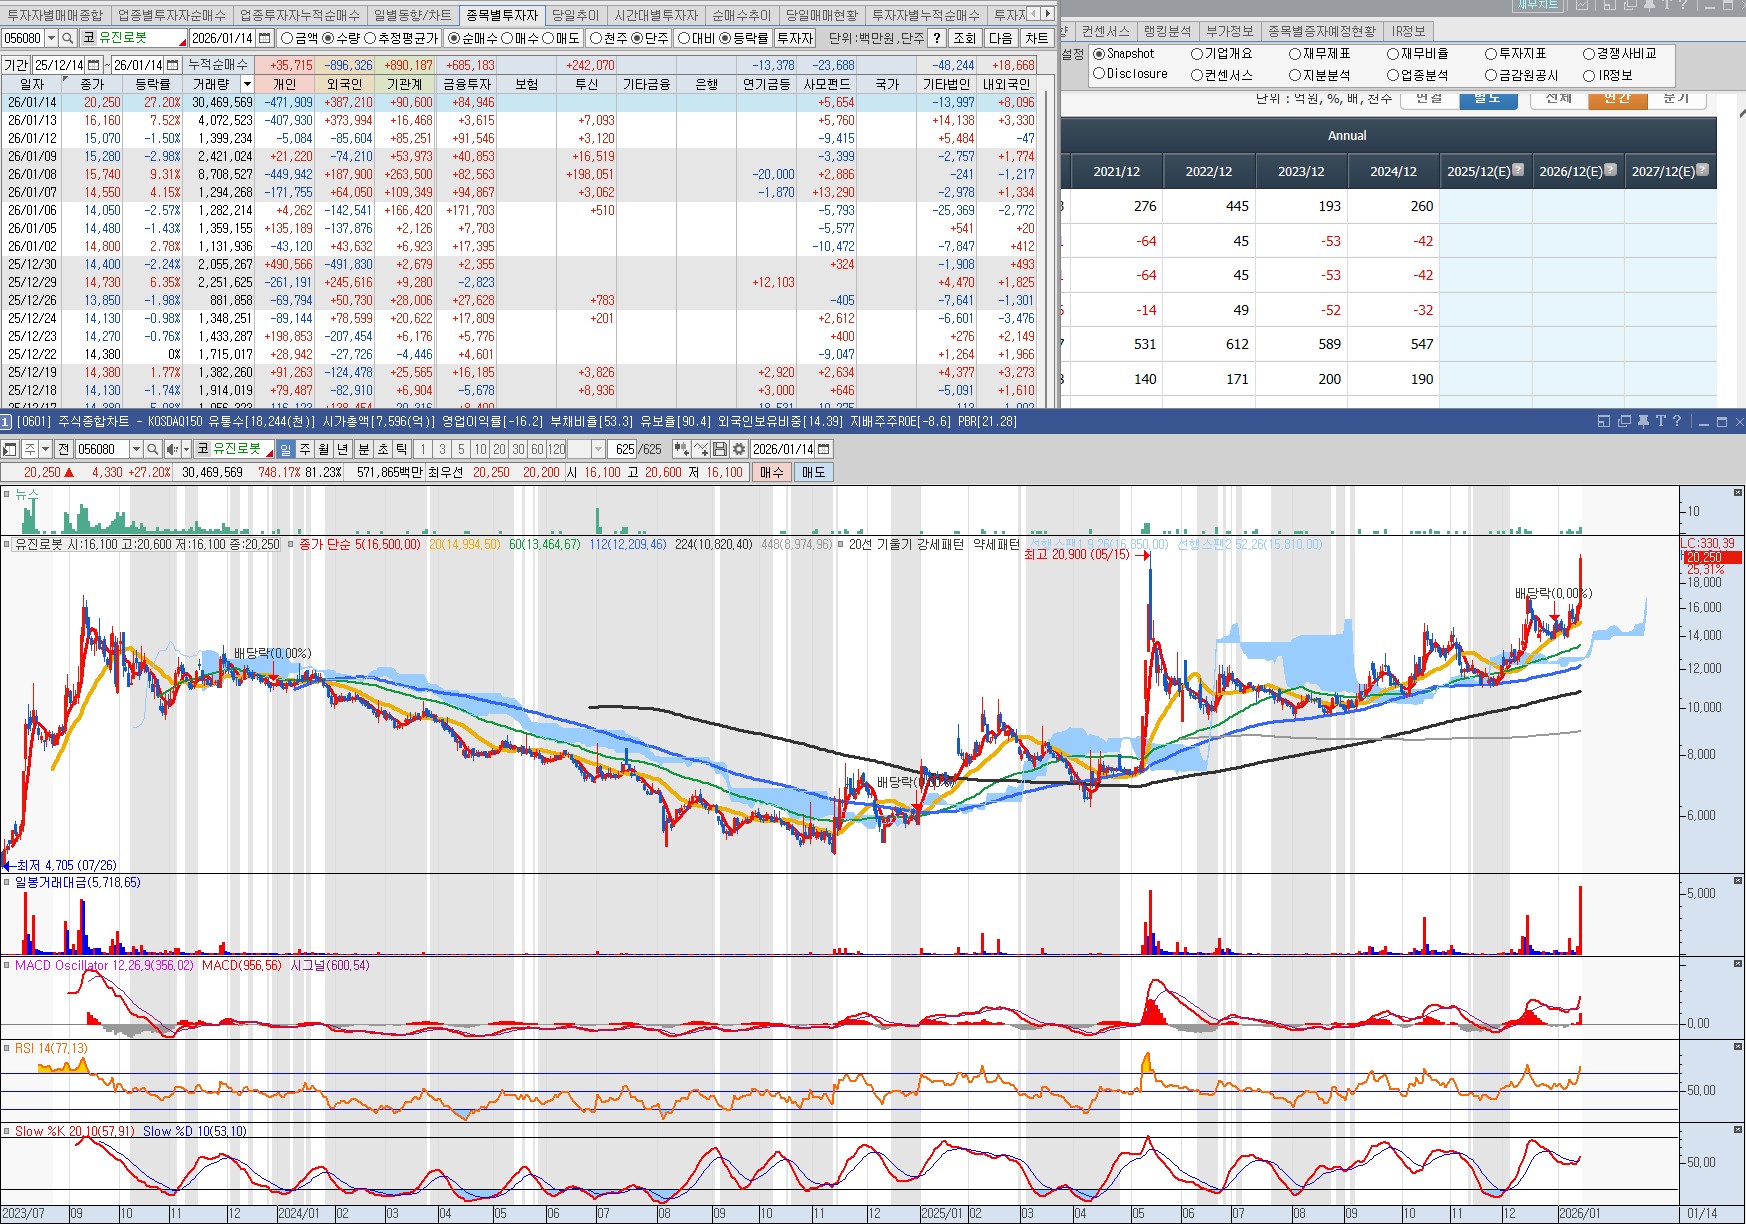Open the 주 type dropdown in chart toolbar
Viewport: 1746px width, 1224px height.
pyautogui.click(x=45, y=449)
